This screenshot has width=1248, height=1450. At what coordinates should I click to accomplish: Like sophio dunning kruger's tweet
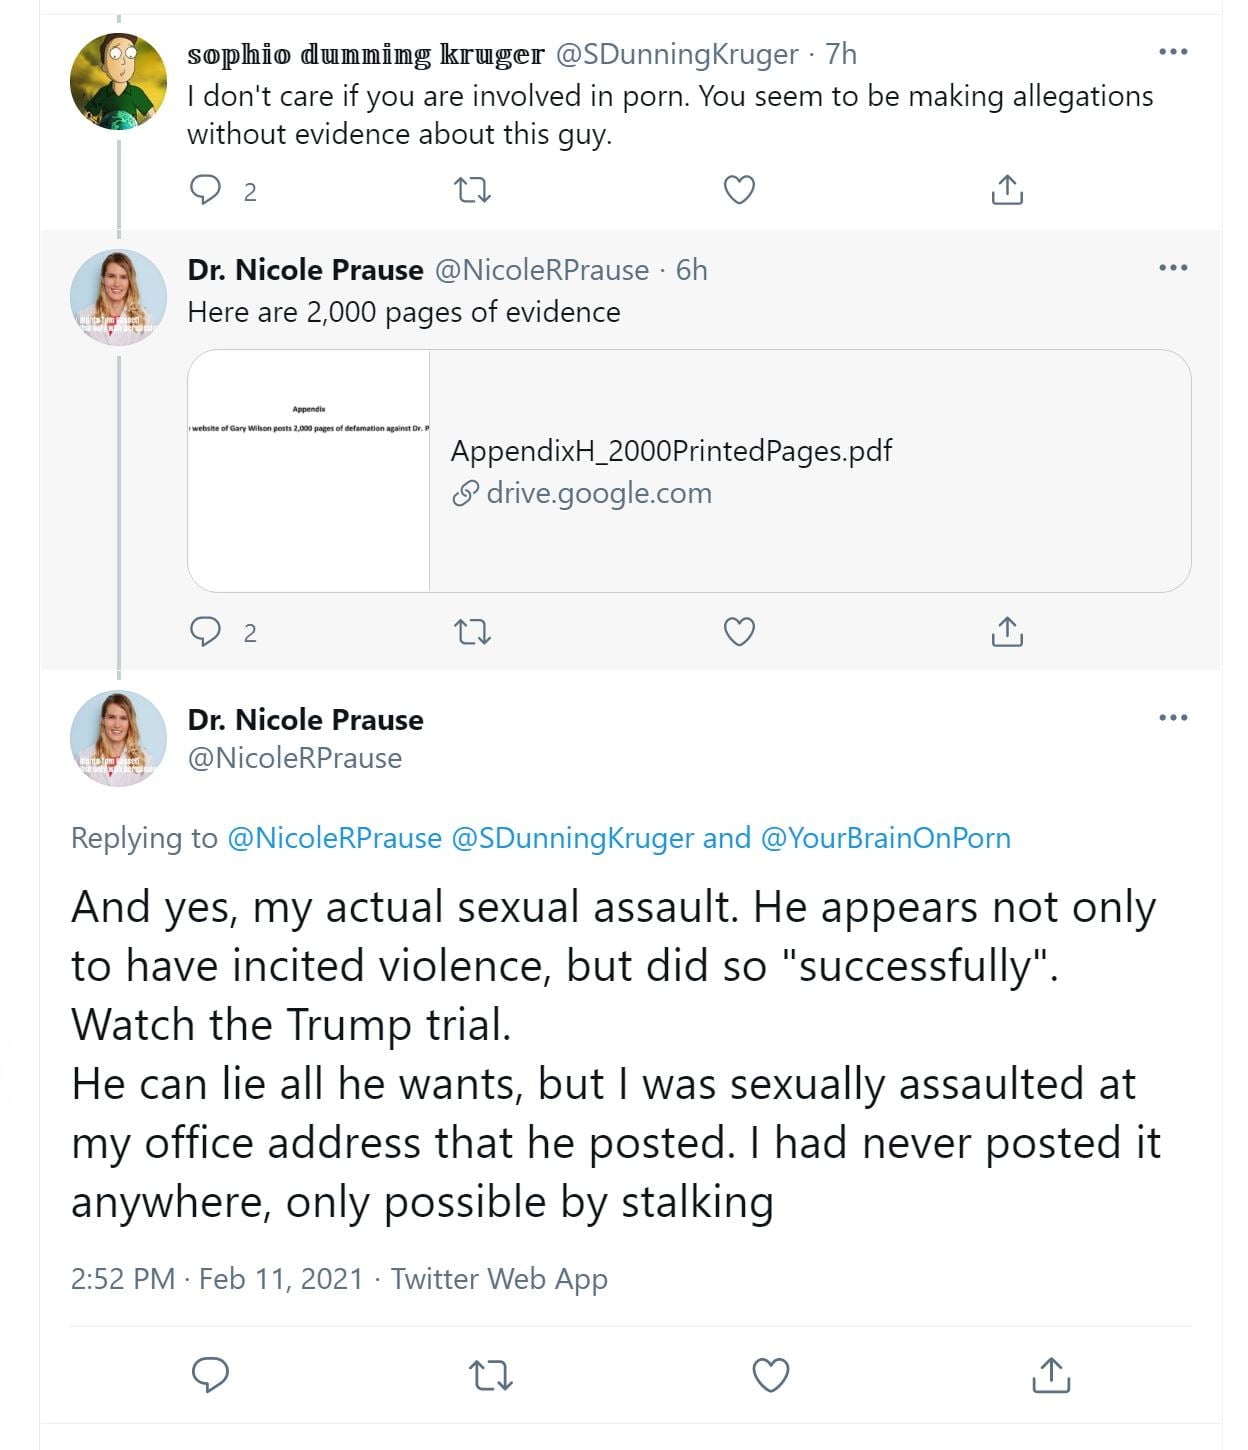point(739,189)
